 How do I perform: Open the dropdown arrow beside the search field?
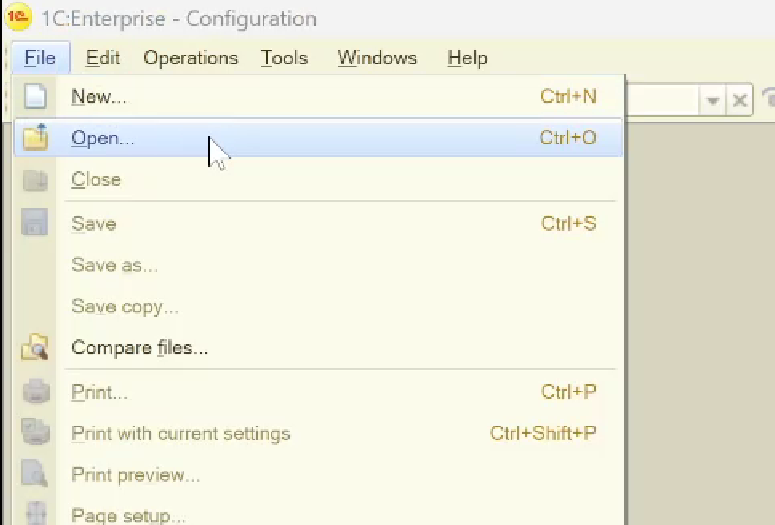pos(713,100)
